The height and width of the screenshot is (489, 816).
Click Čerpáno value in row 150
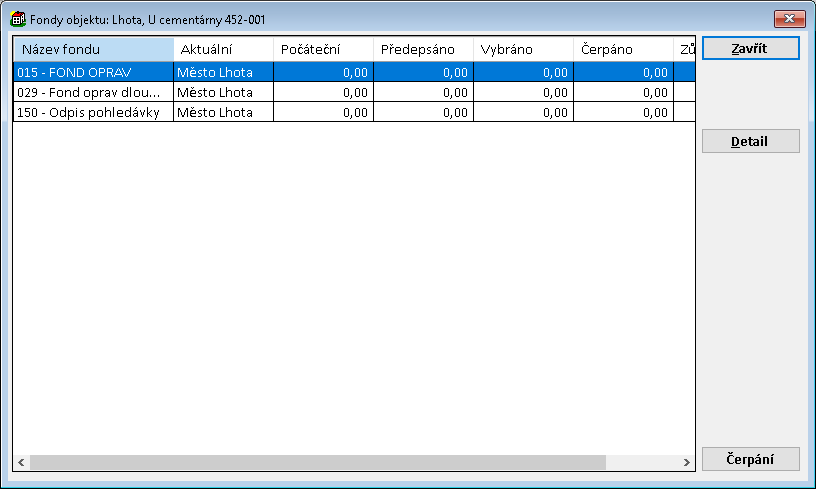(x=623, y=112)
